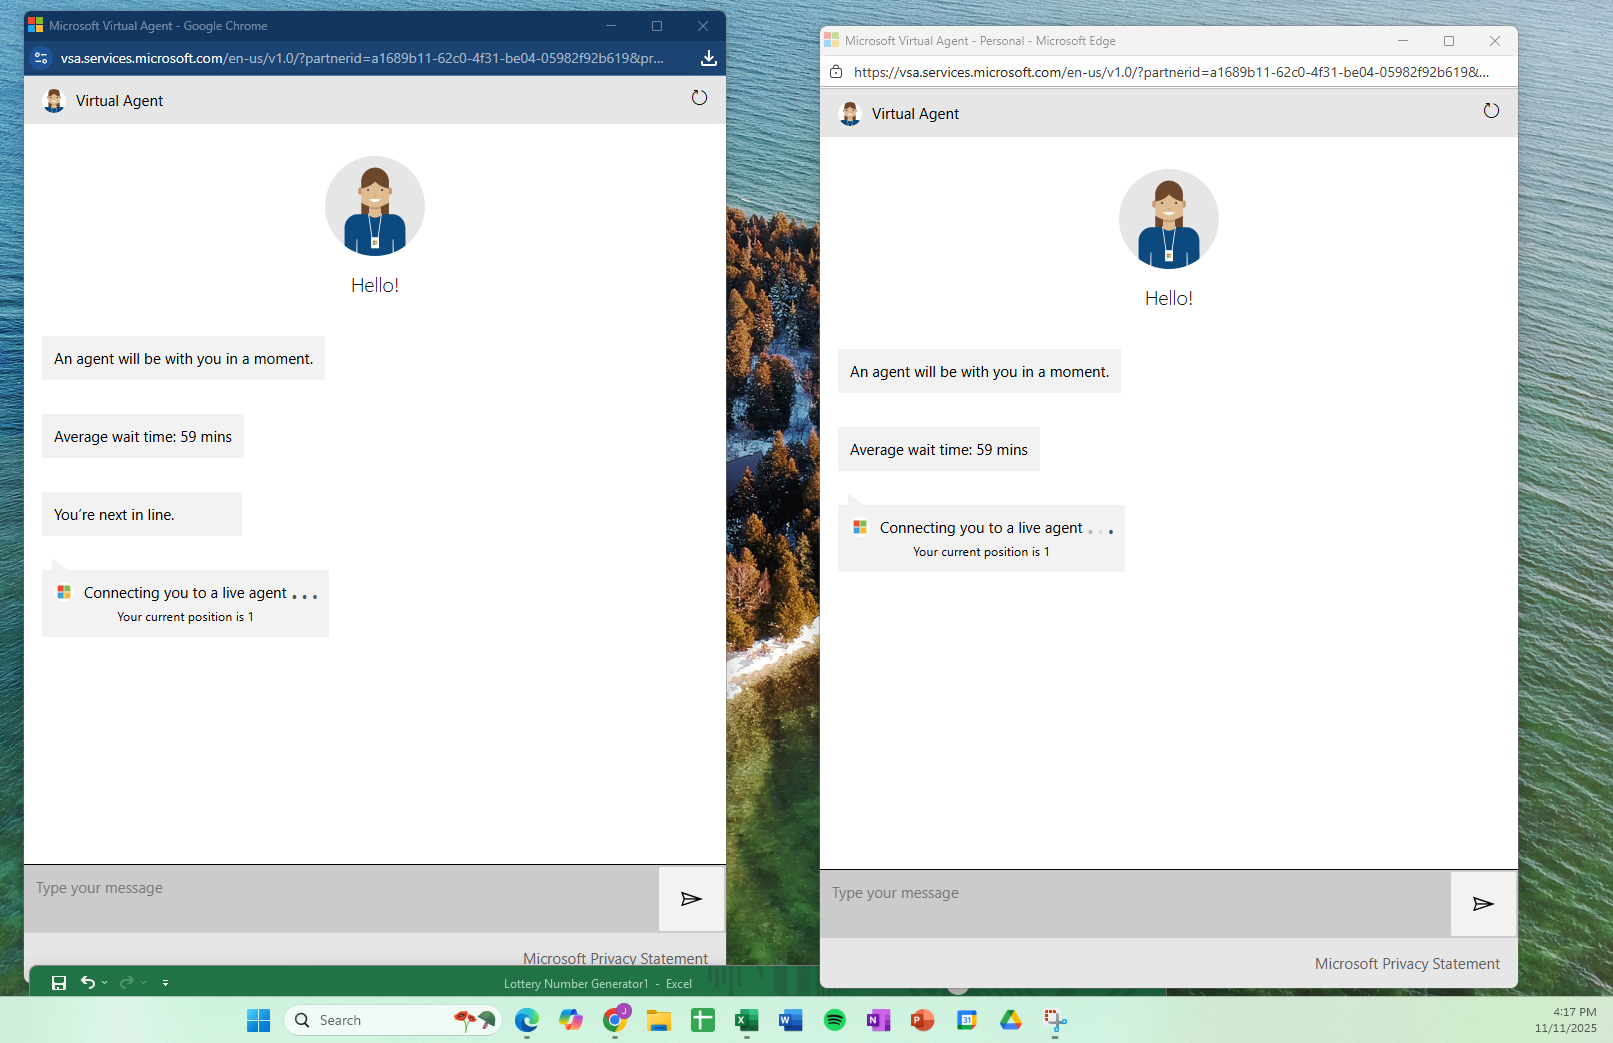Open Microsoft Edge from the taskbar
The width and height of the screenshot is (1613, 1043).
coord(527,1020)
